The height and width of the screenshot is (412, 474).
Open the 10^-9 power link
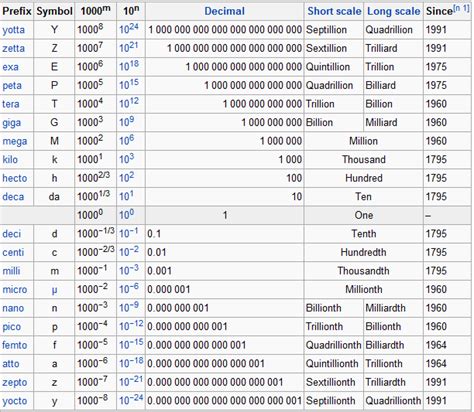pyautogui.click(x=129, y=307)
